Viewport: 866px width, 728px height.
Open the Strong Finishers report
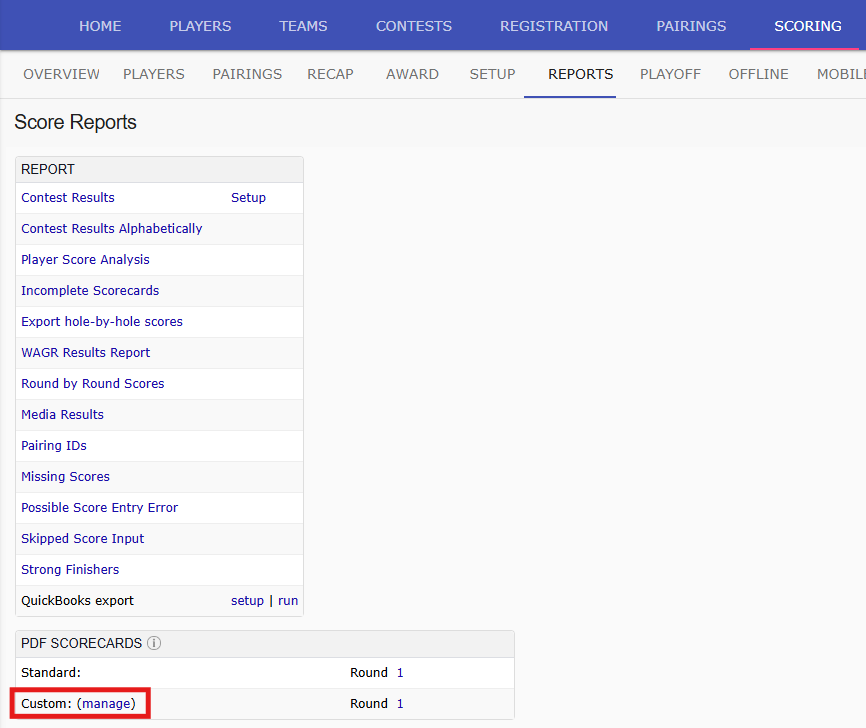[70, 569]
